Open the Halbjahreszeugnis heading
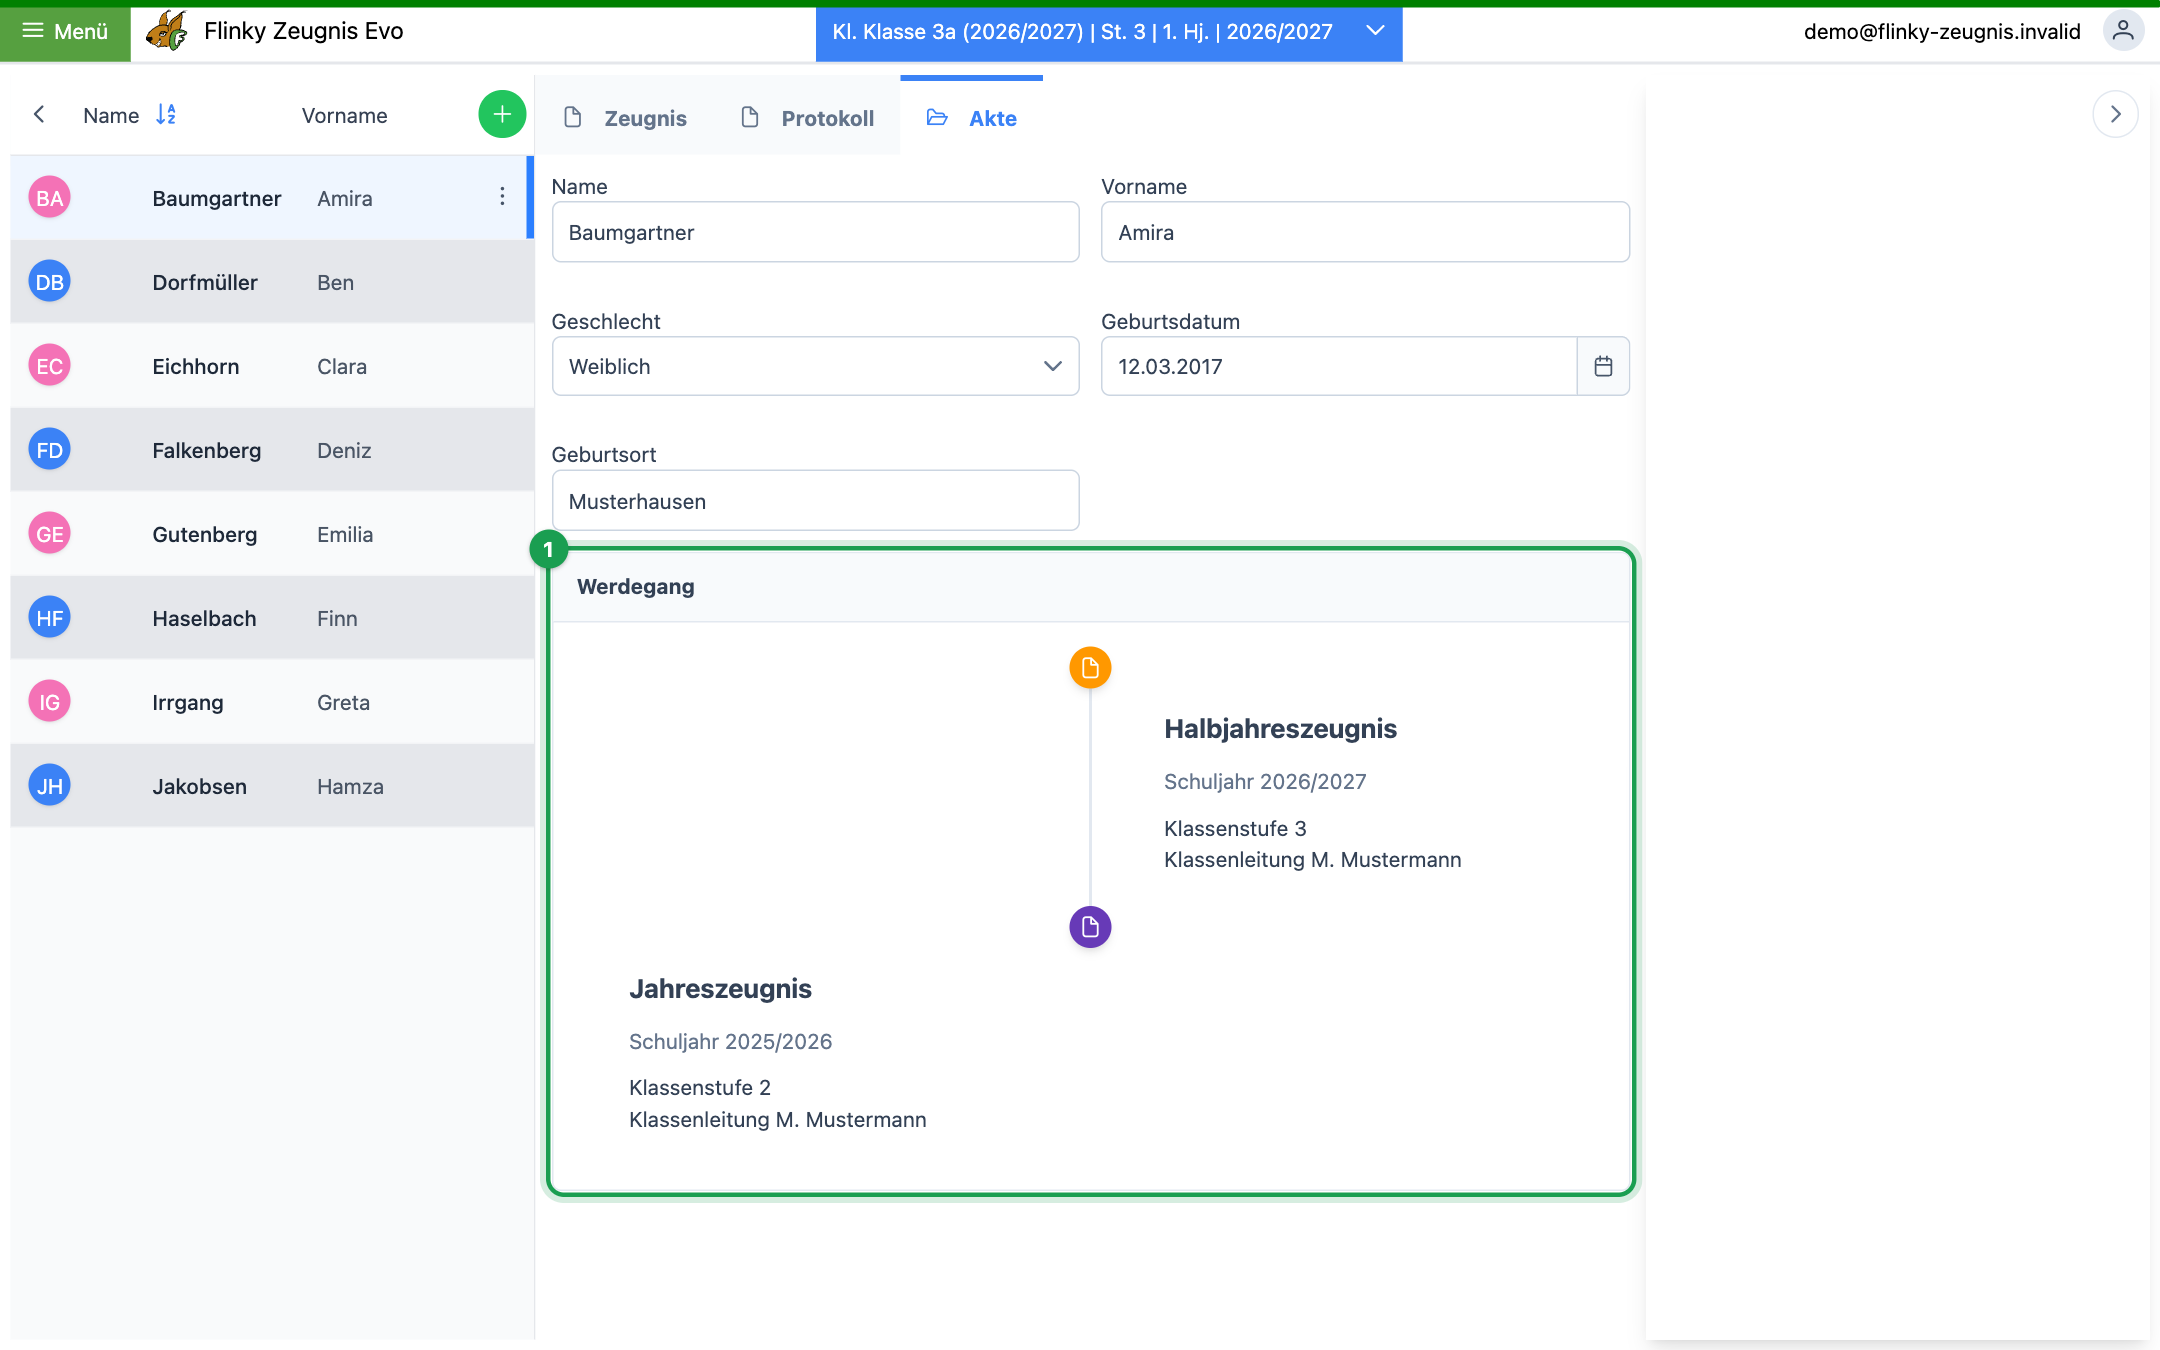 pyautogui.click(x=1280, y=729)
